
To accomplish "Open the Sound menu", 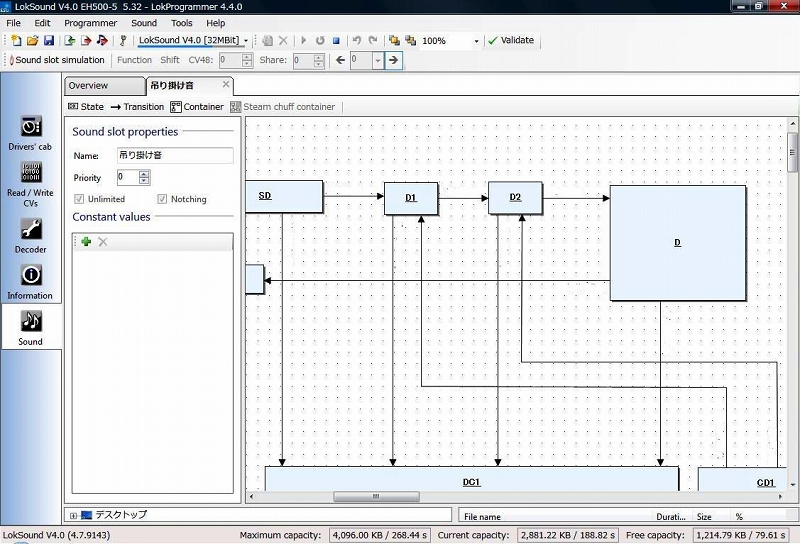I will (144, 23).
